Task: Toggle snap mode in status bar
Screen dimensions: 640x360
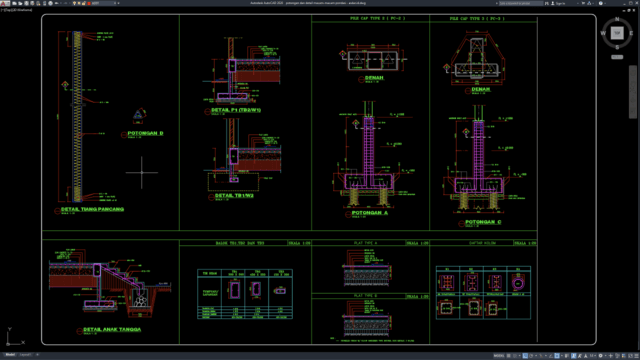Action: [515, 356]
